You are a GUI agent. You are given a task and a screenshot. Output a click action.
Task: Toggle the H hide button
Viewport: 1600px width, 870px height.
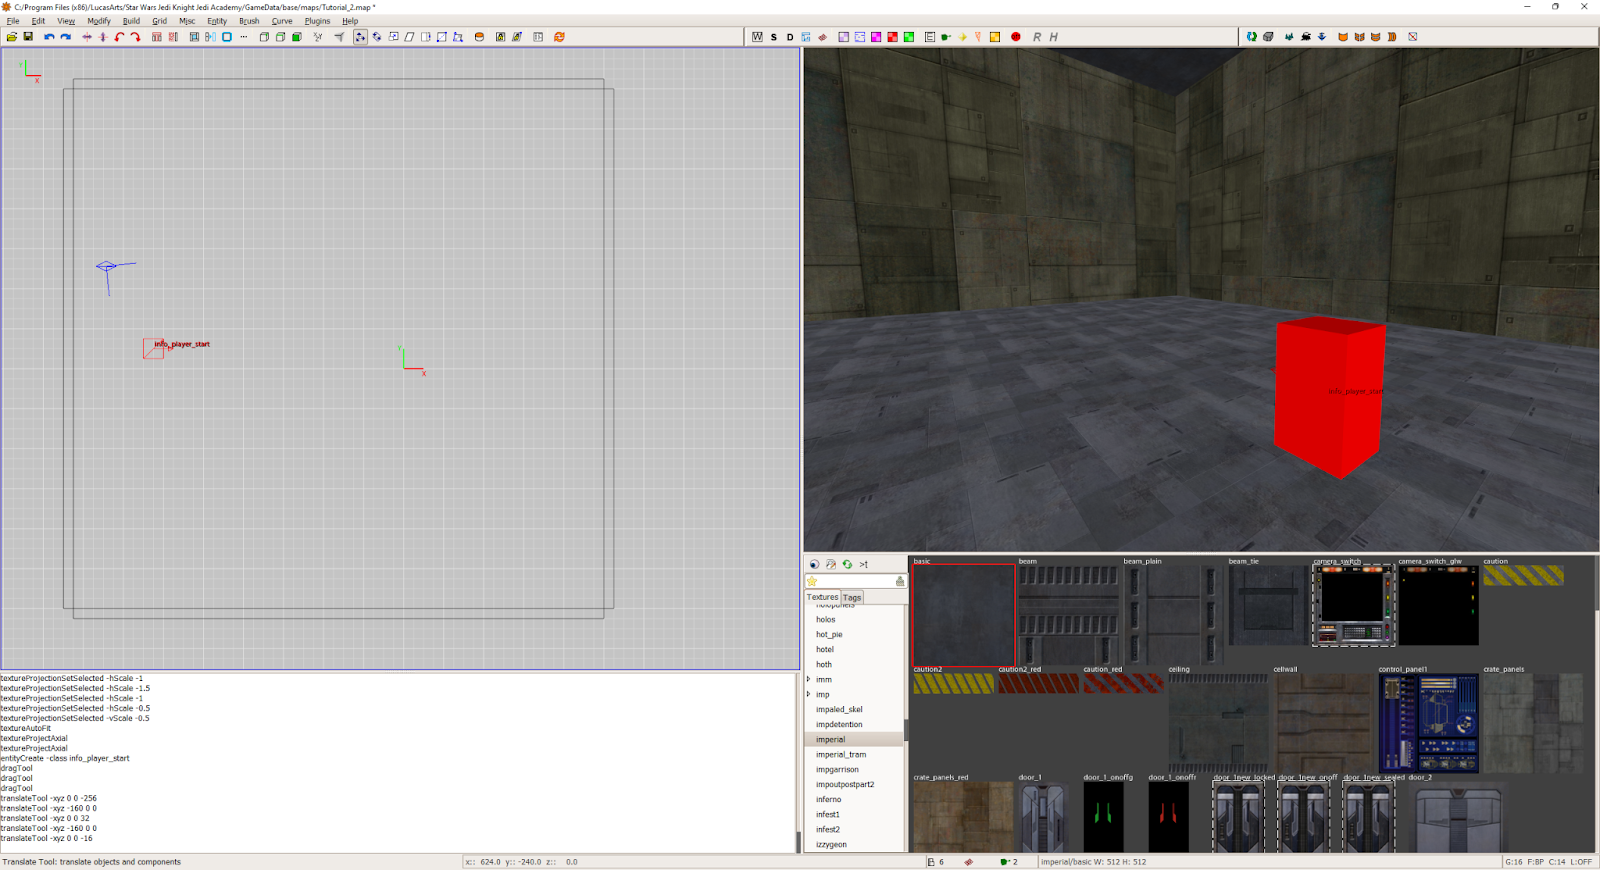pyautogui.click(x=1053, y=37)
